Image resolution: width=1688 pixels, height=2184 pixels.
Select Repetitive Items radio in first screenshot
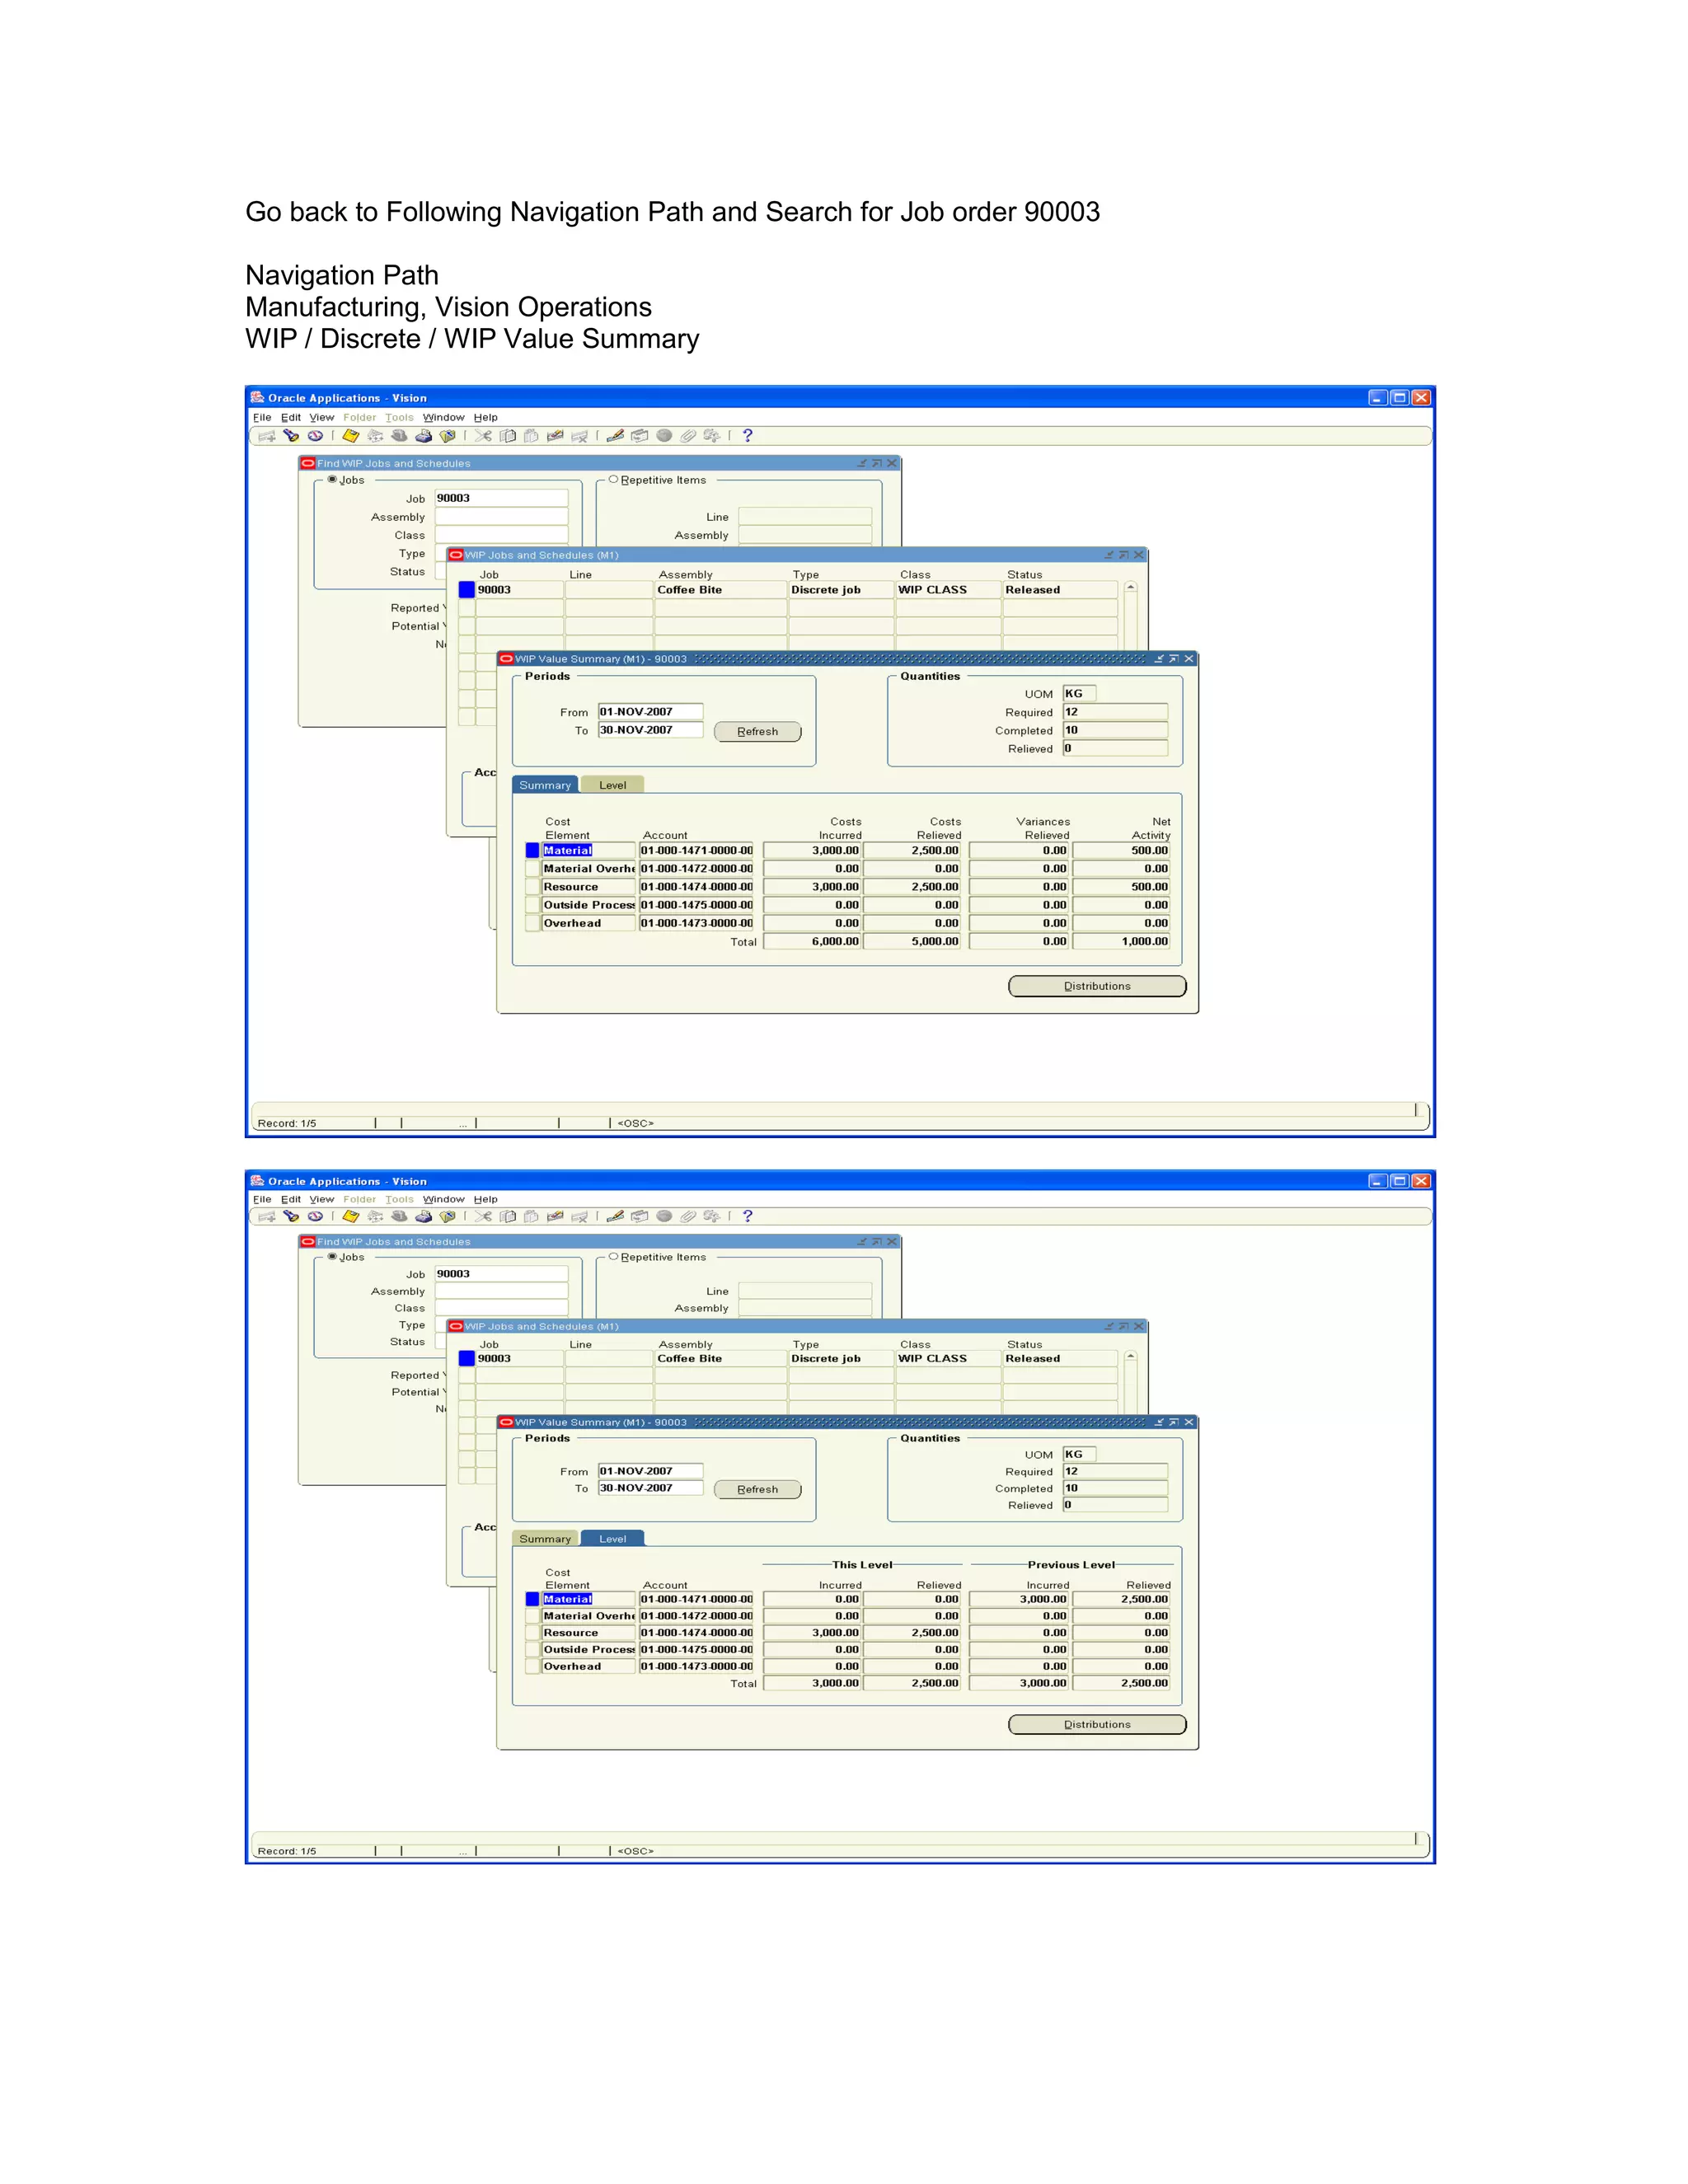pyautogui.click(x=613, y=480)
